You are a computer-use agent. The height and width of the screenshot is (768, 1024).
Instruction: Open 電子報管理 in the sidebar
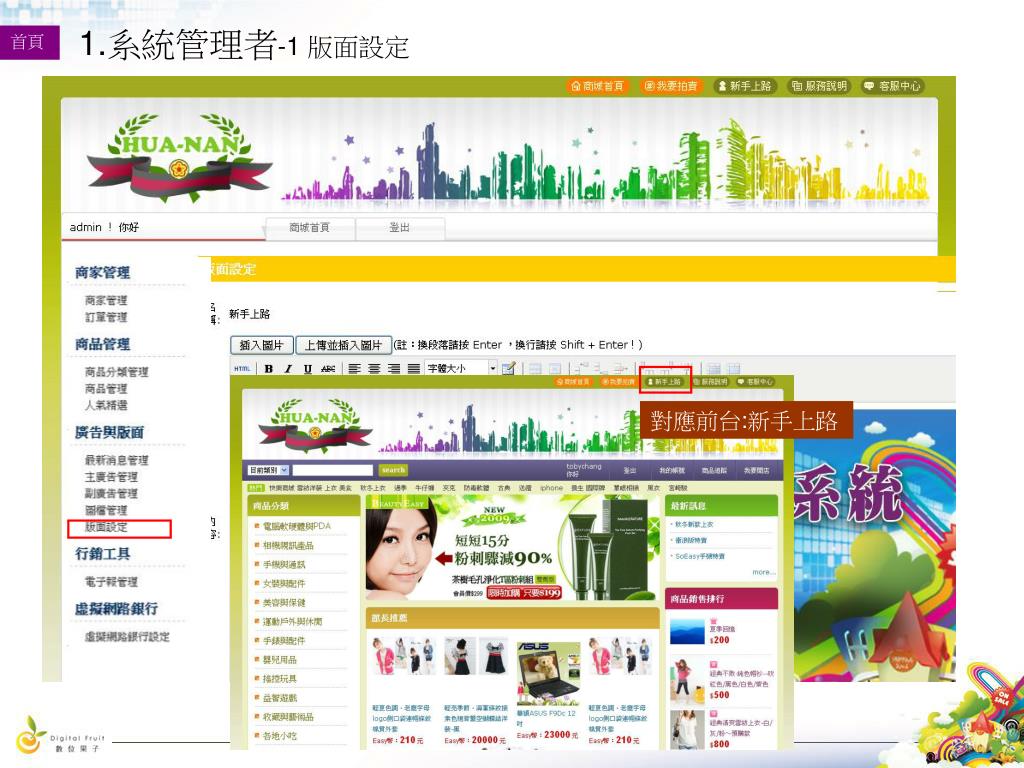tap(111, 582)
